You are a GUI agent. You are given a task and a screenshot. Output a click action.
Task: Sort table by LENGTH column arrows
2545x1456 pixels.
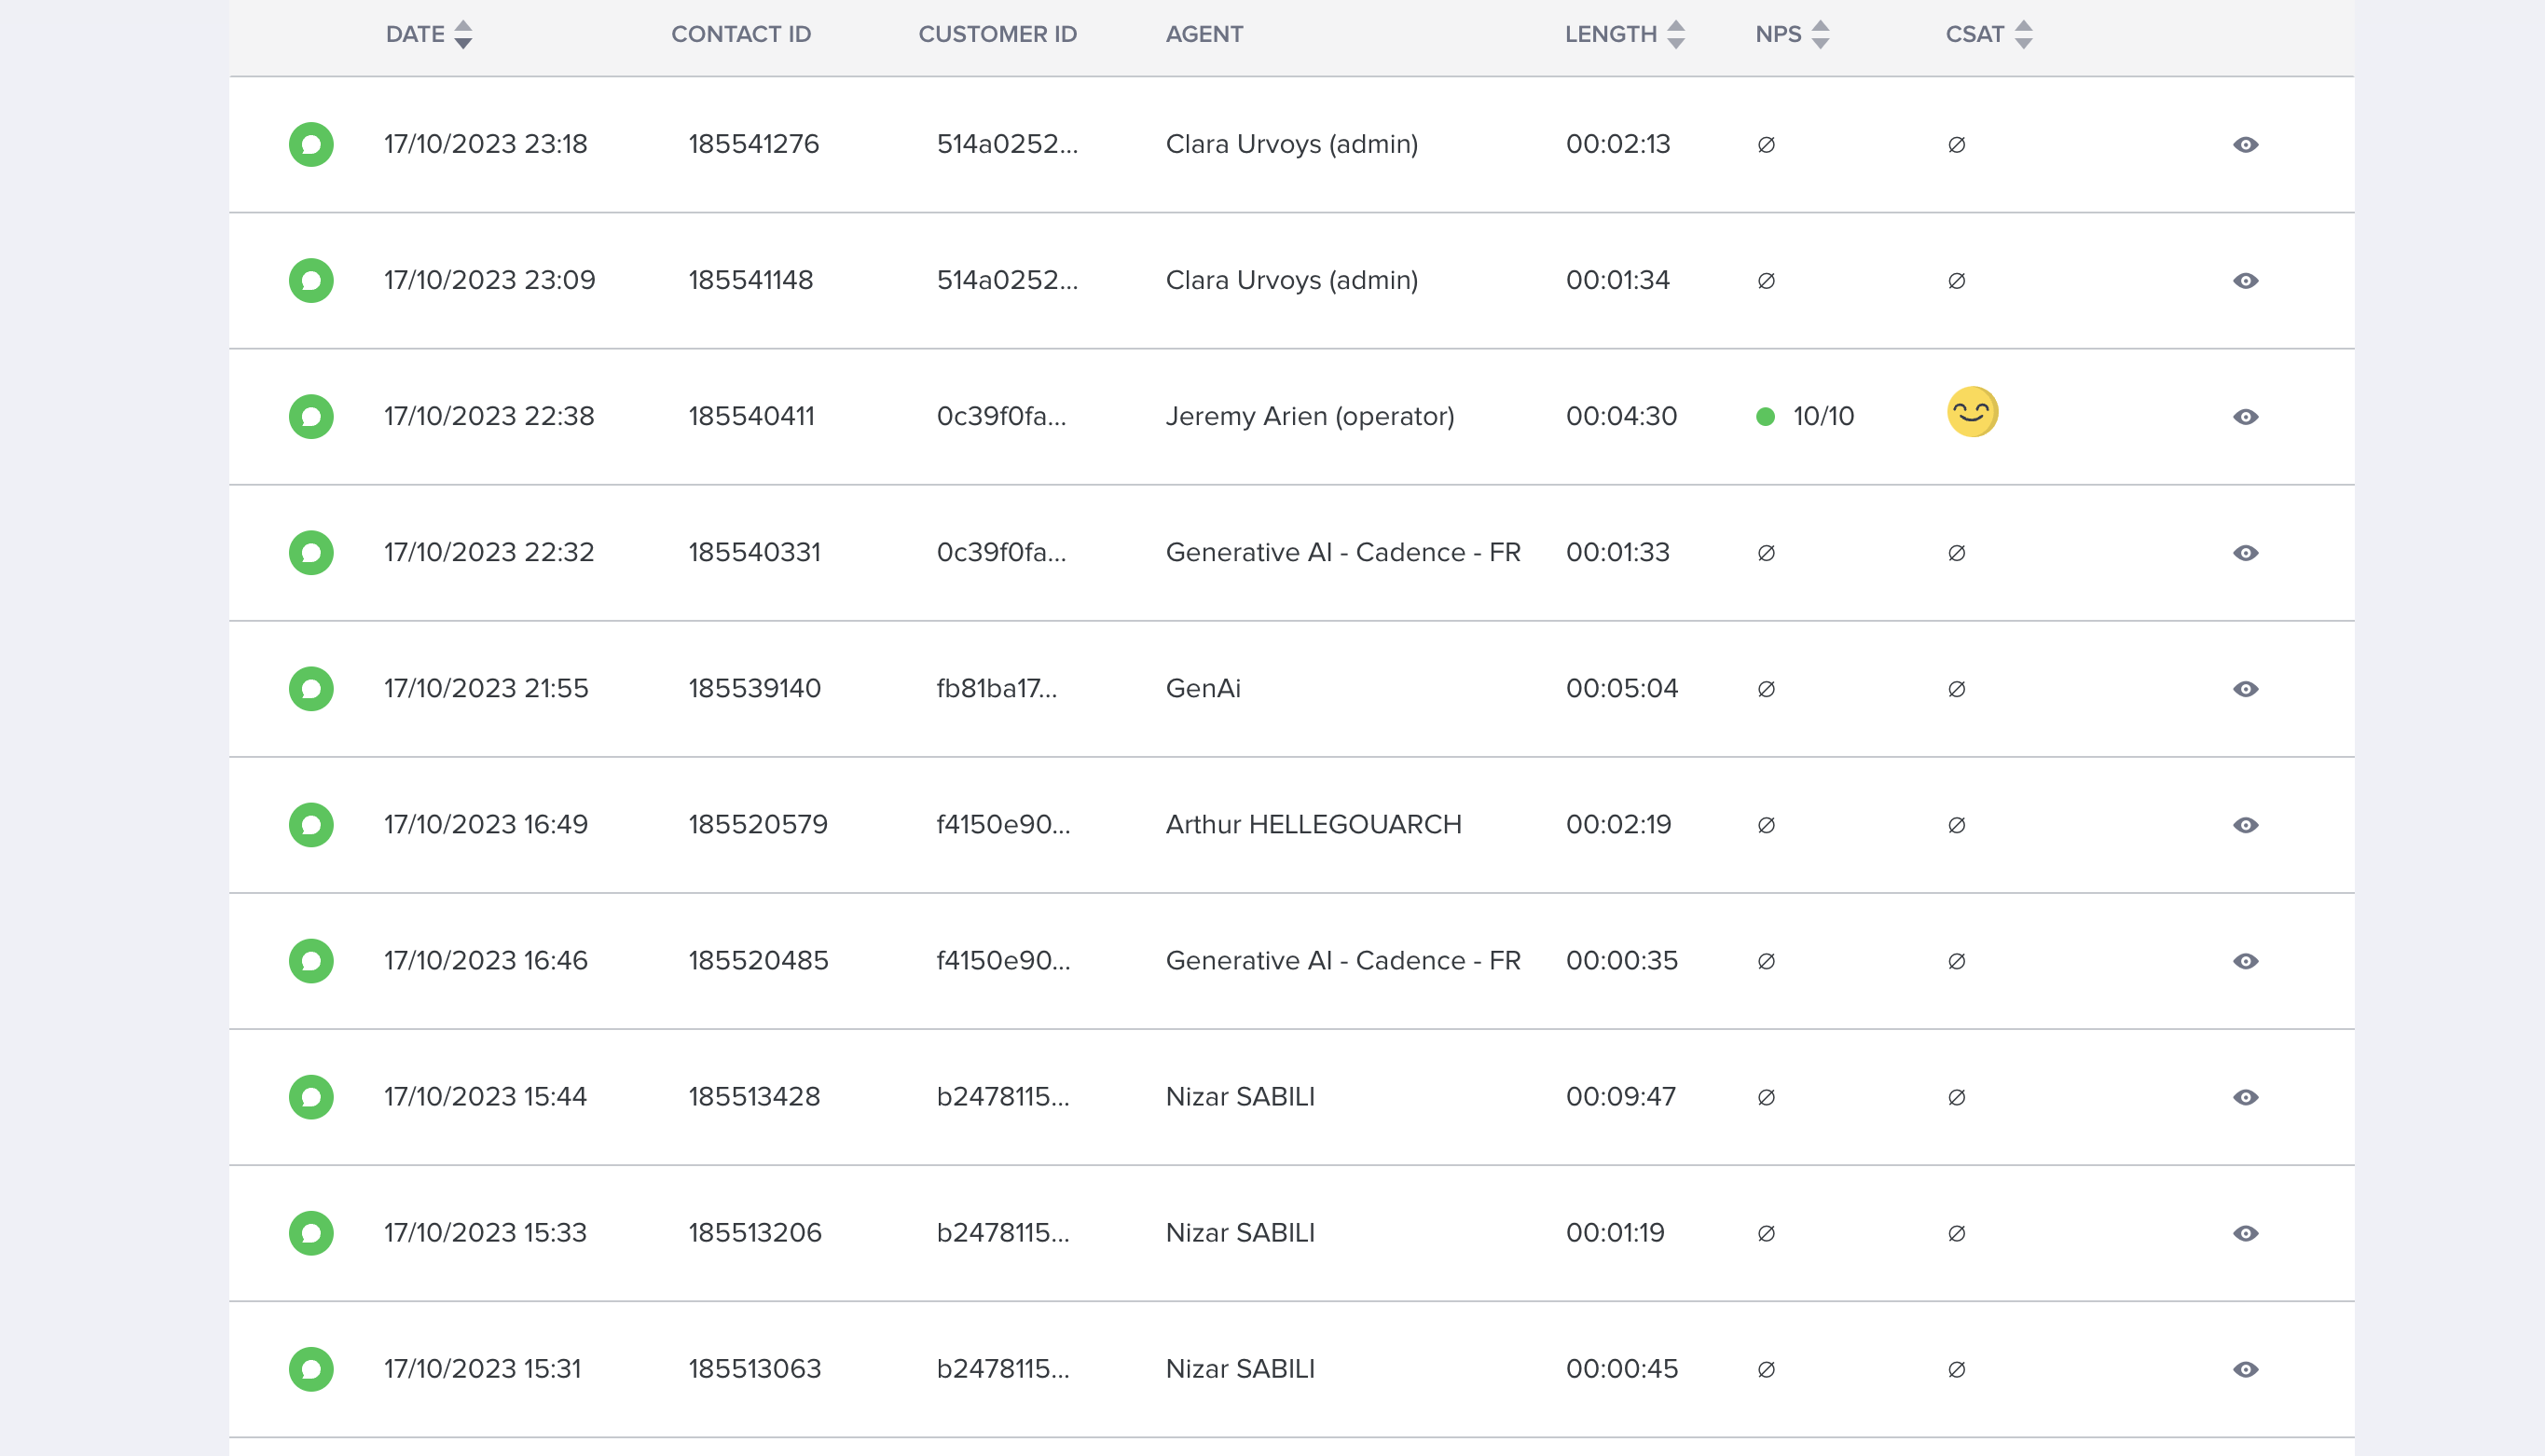1676,34
